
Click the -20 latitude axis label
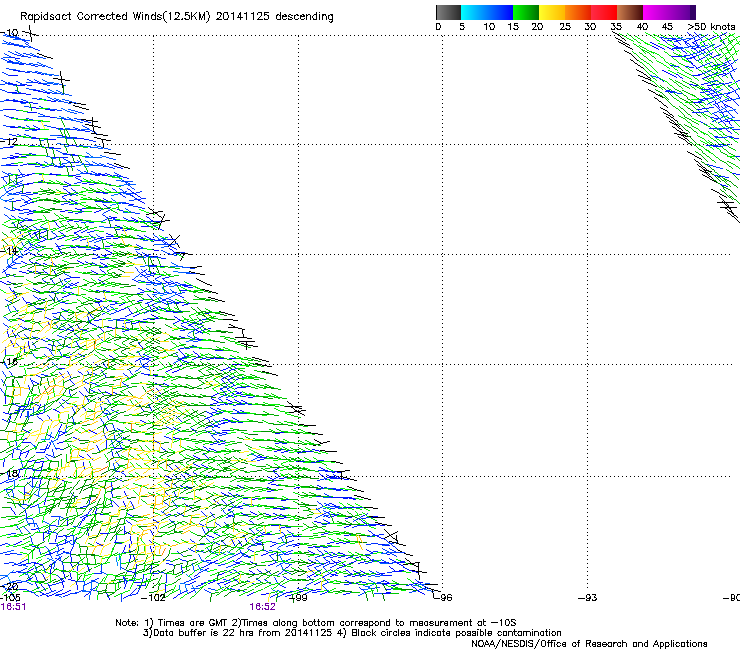click(9, 587)
